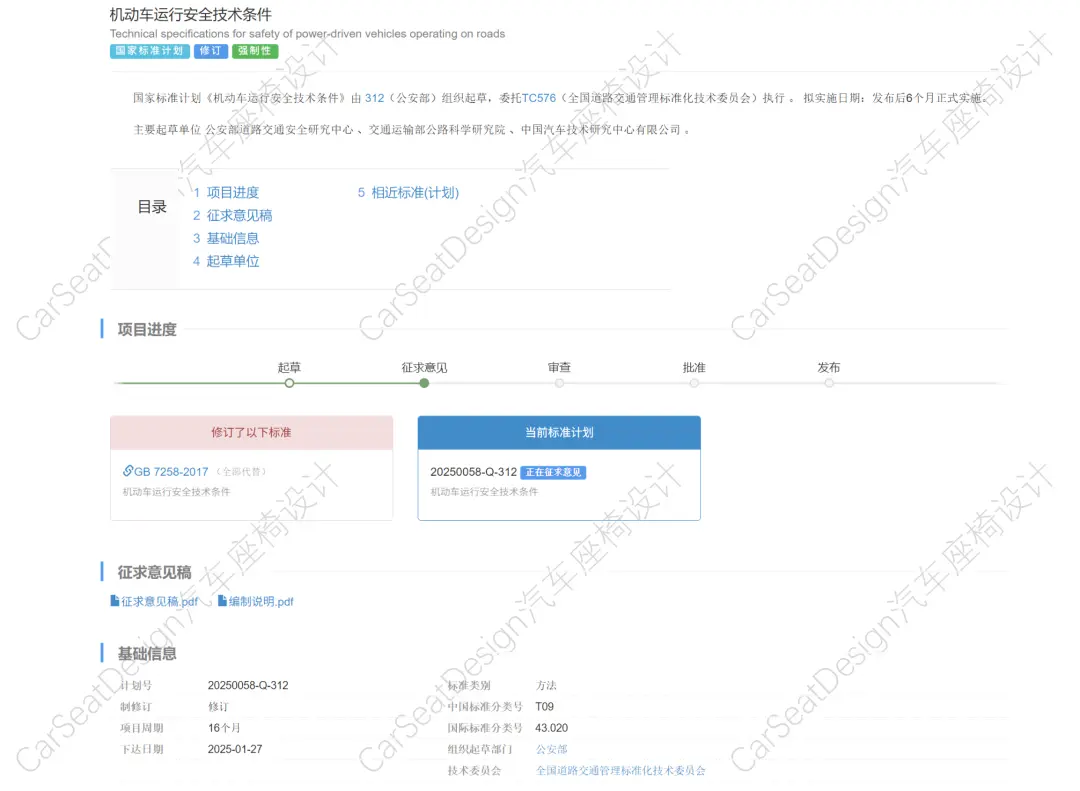This screenshot has height=791, width=1080.
Task: Click the chain link icon before GB 7258-2017
Action: (x=128, y=471)
